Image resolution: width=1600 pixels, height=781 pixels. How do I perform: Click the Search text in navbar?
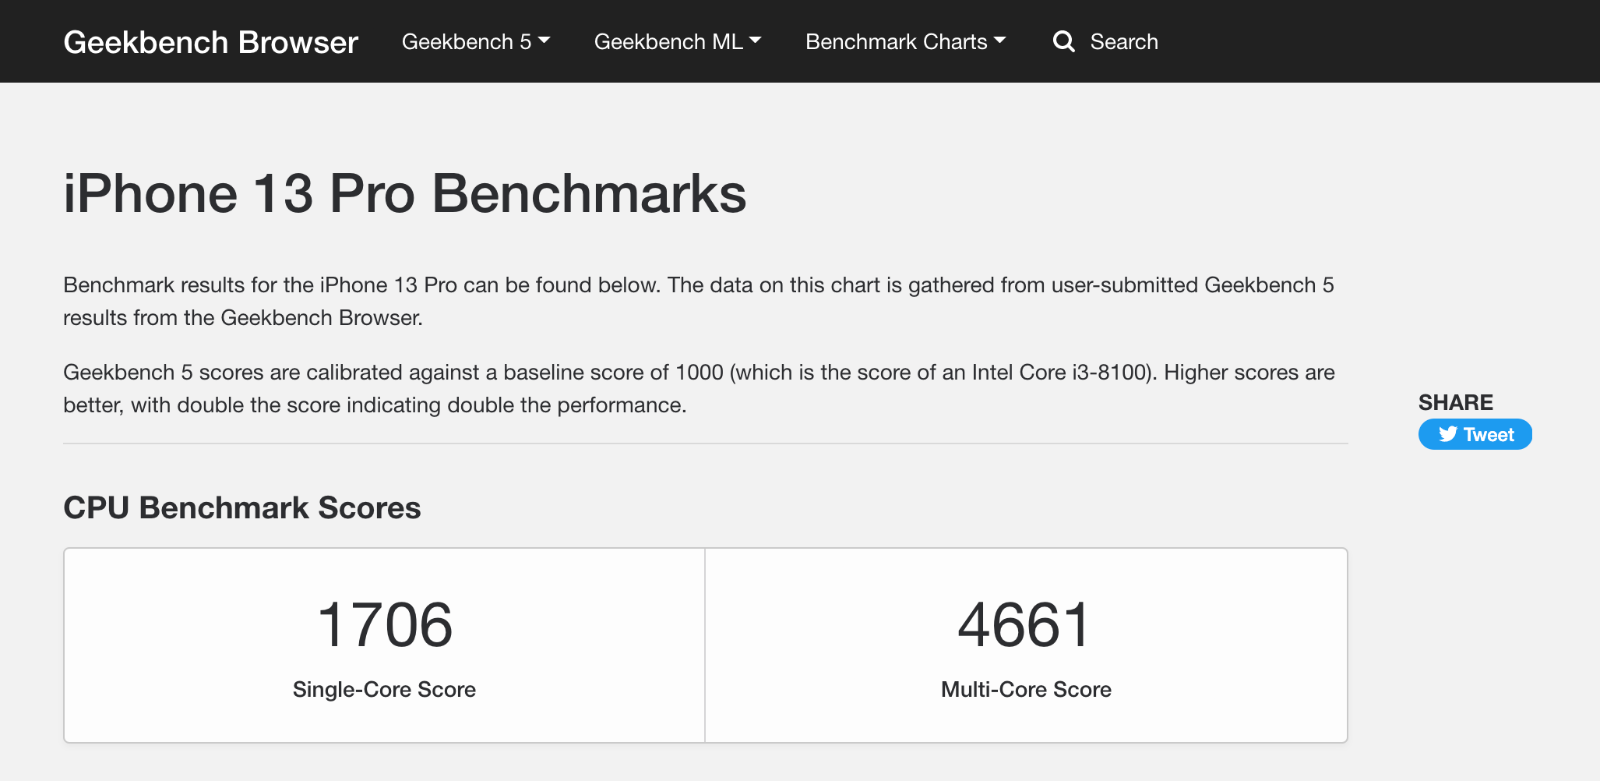[1124, 42]
